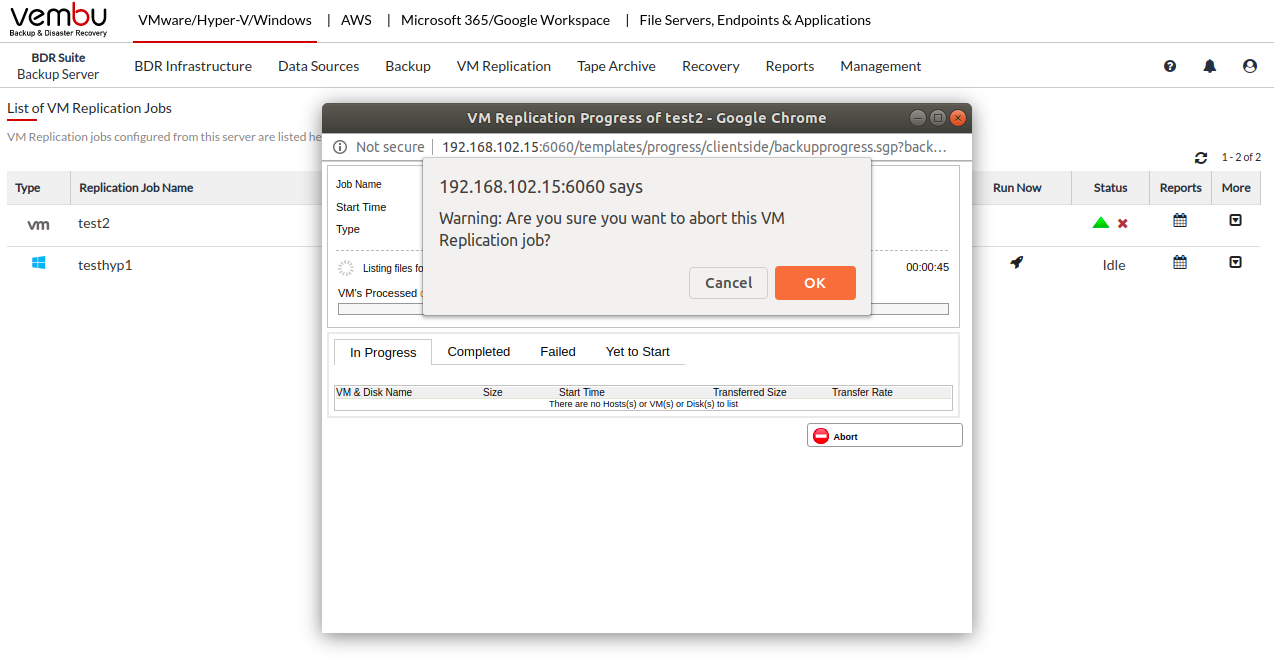
Task: Open the notifications bell icon
Action: pyautogui.click(x=1210, y=66)
